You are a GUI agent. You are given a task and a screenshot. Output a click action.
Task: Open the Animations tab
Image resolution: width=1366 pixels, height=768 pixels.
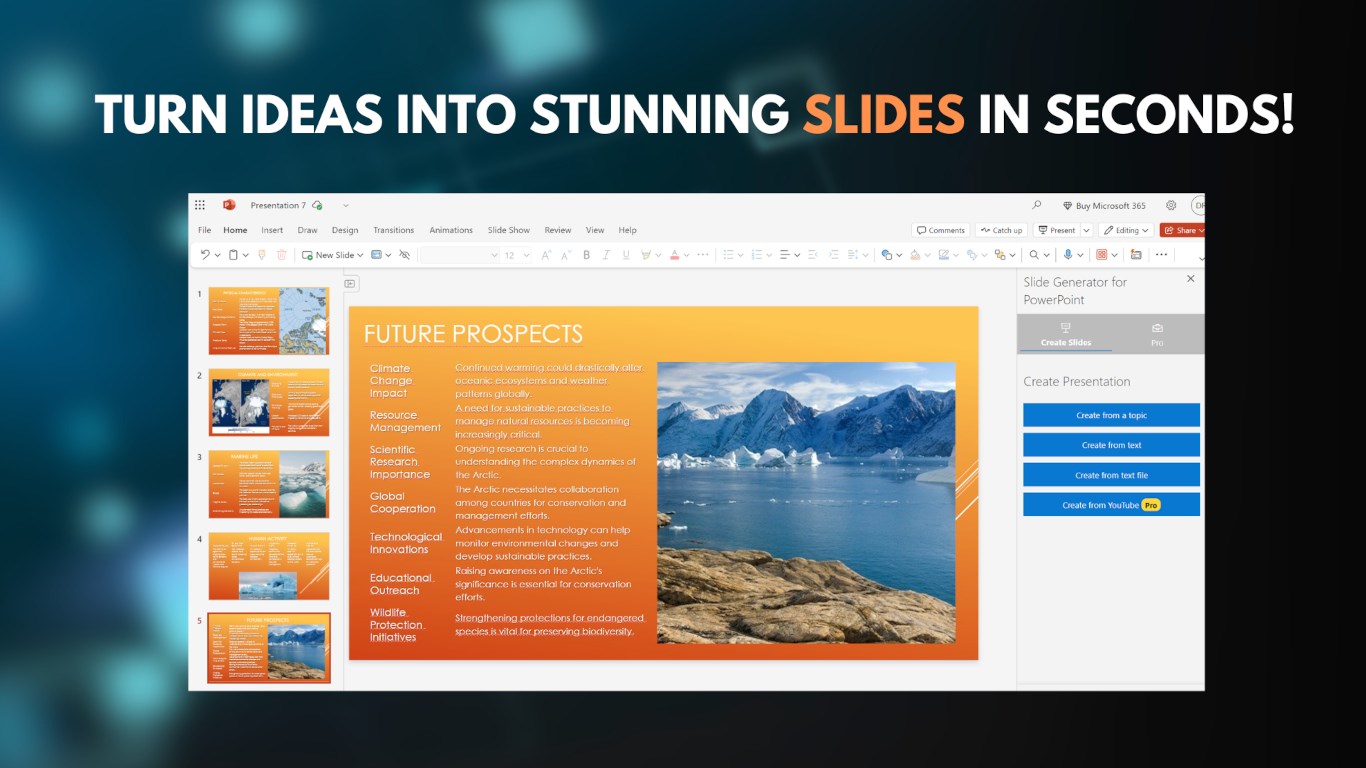[x=451, y=230]
